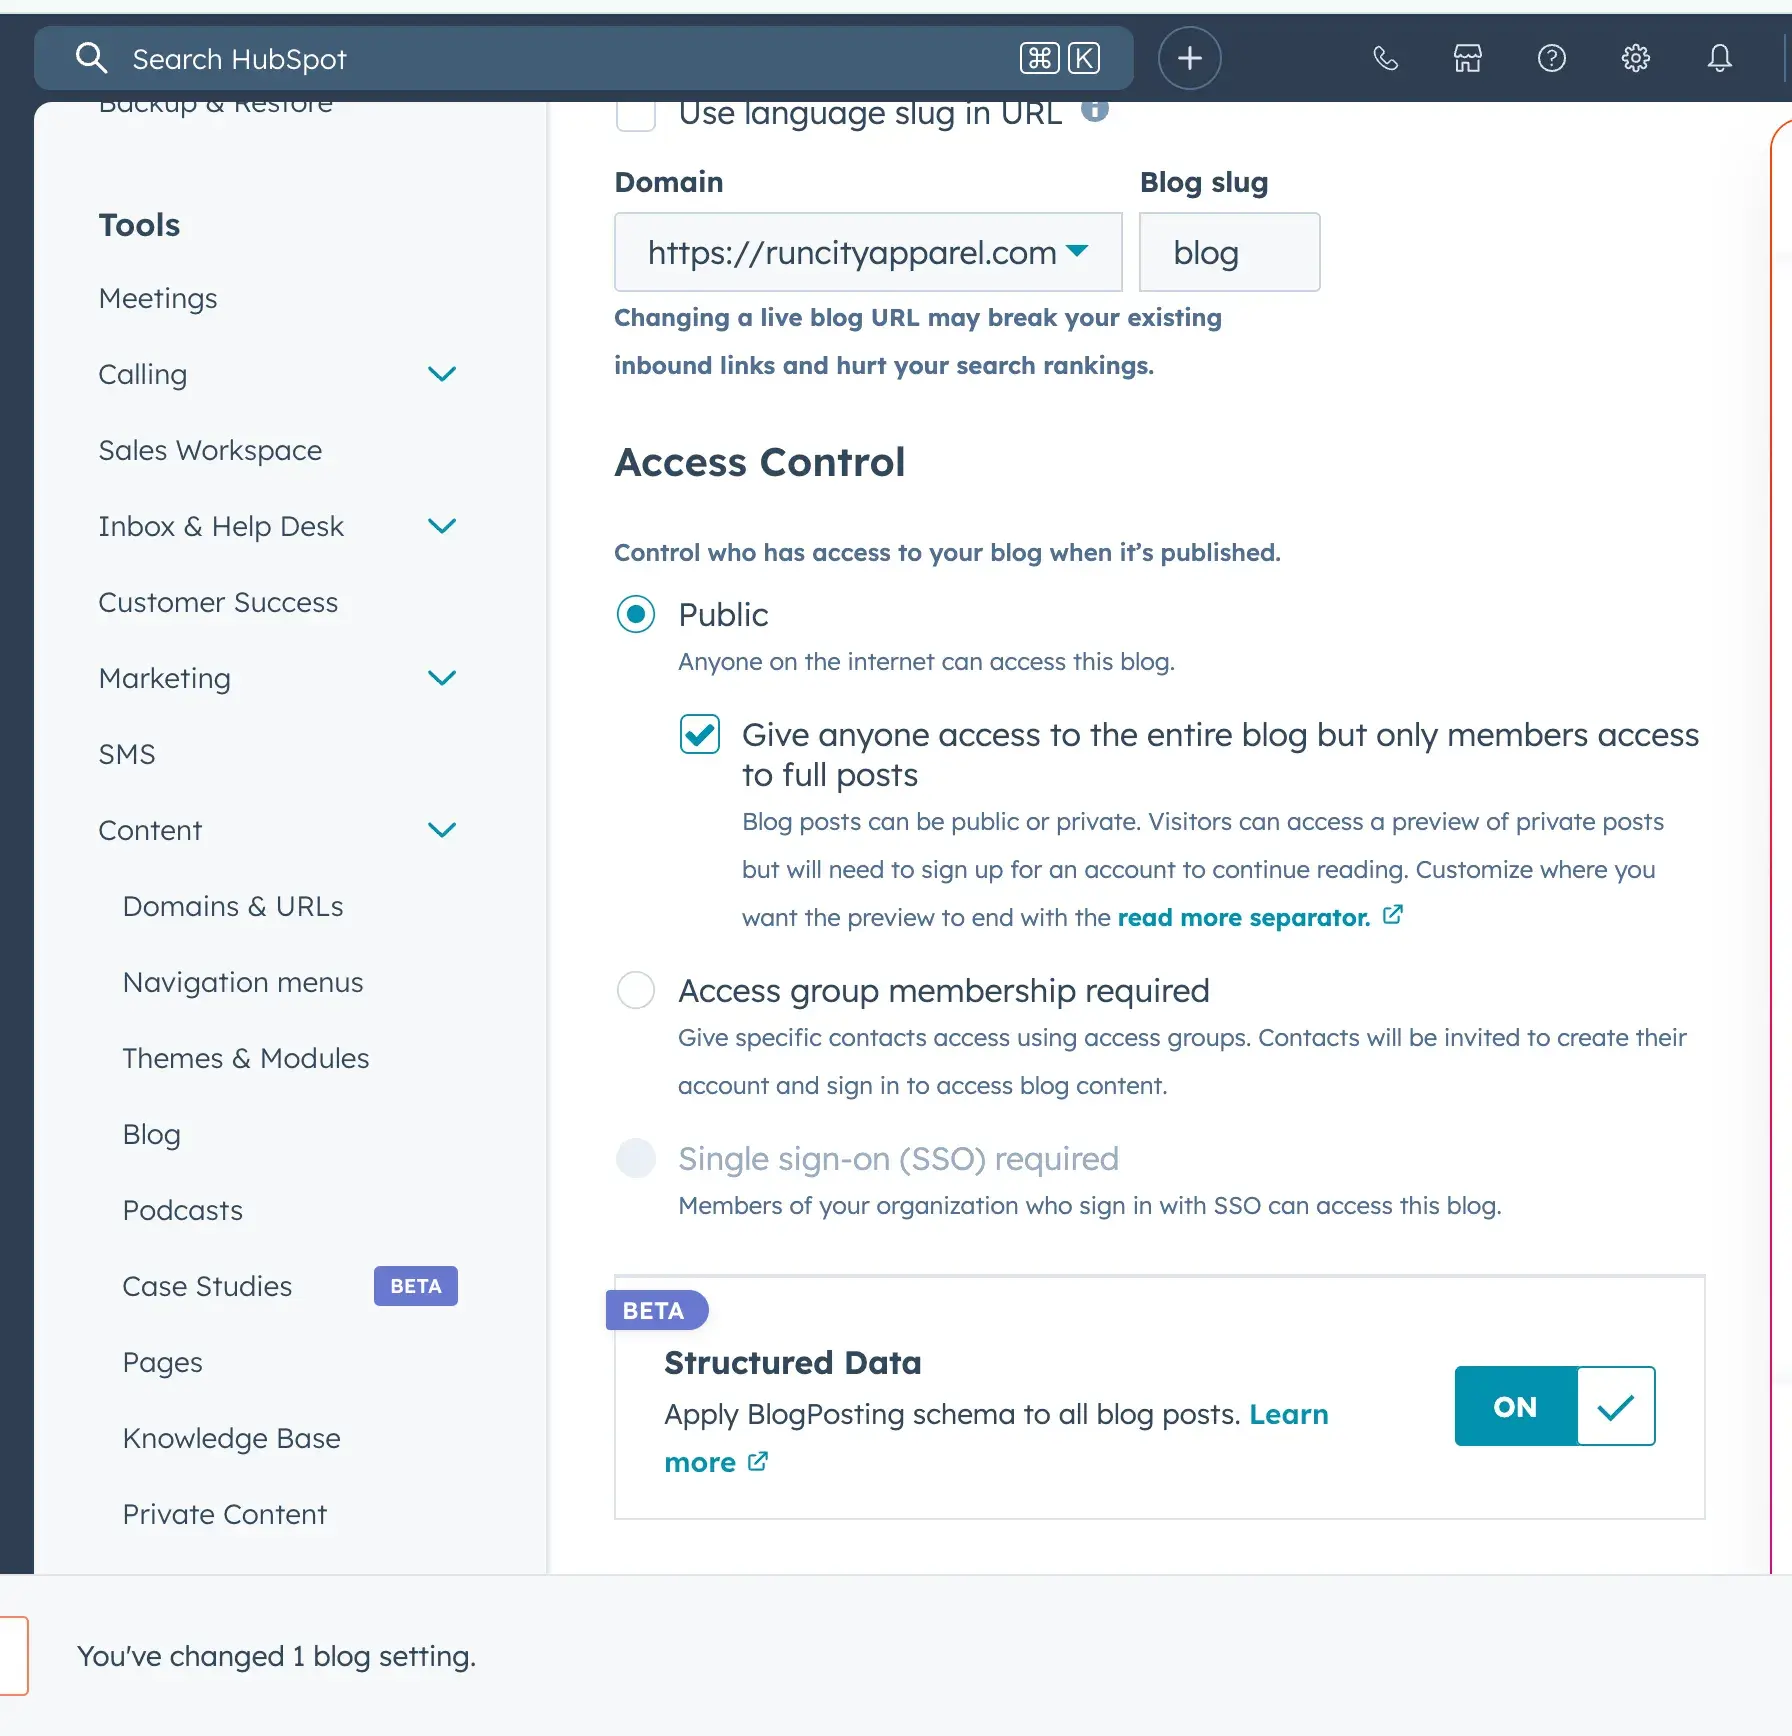
Task: Click the search magnifier icon in HubSpot search bar
Action: (91, 57)
